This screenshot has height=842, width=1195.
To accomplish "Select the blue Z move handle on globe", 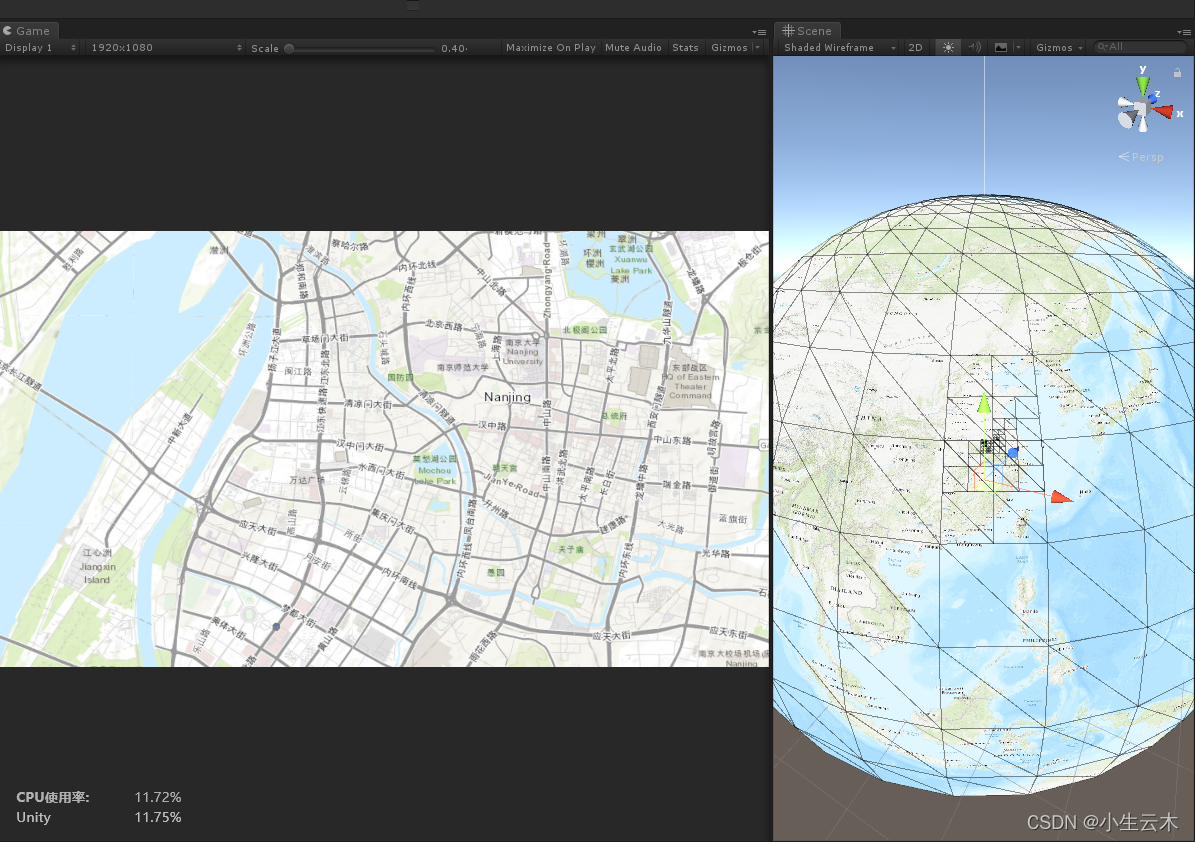I will [x=1013, y=453].
